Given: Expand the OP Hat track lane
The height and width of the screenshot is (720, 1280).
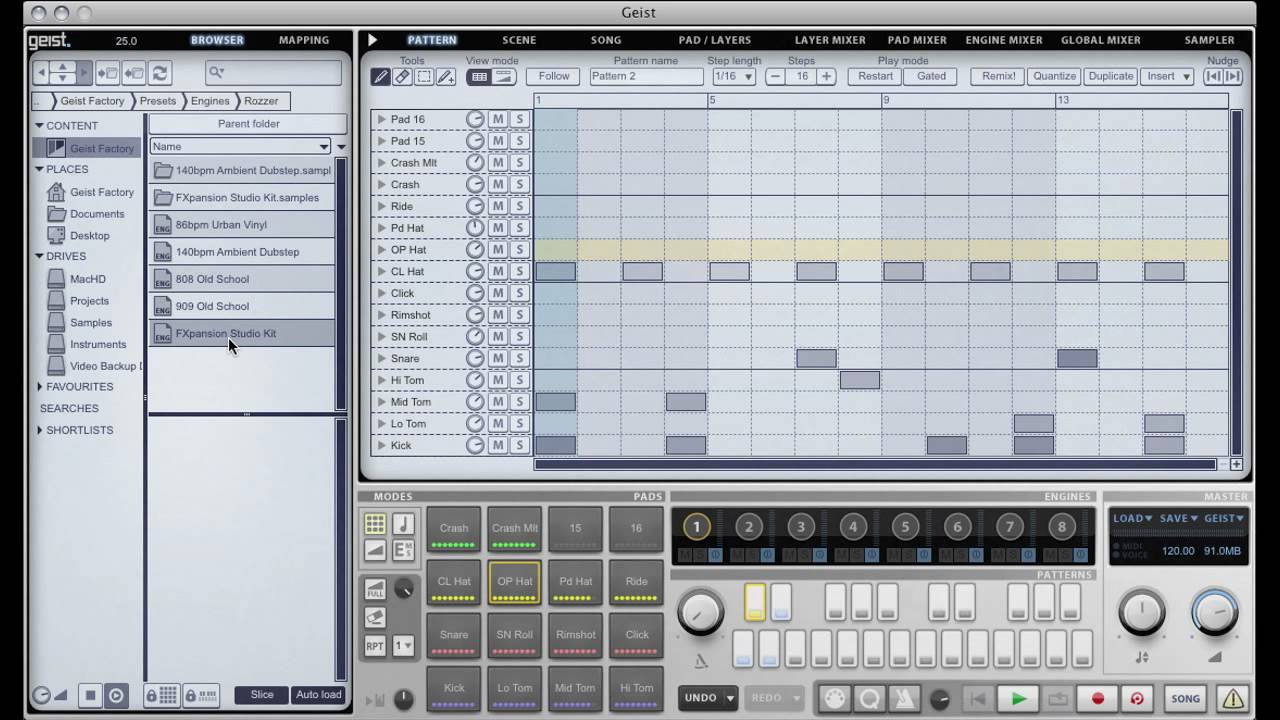Looking at the screenshot, I should (381, 250).
